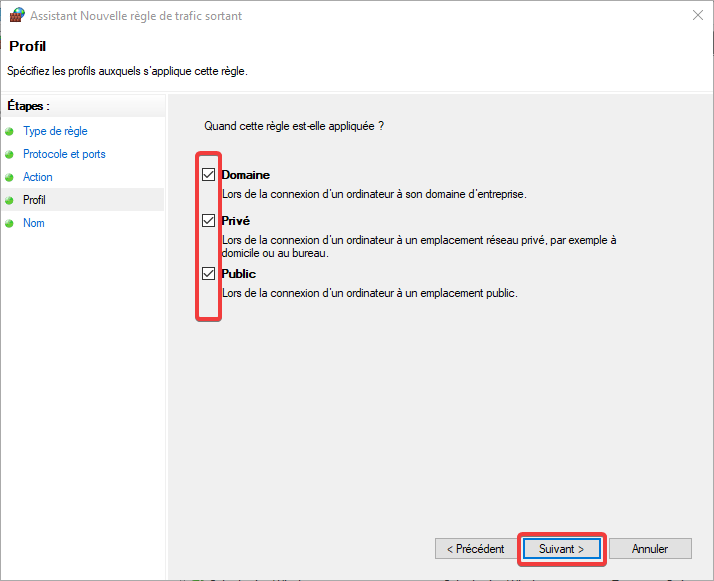Uncheck the Privé profile checkbox

(209, 220)
